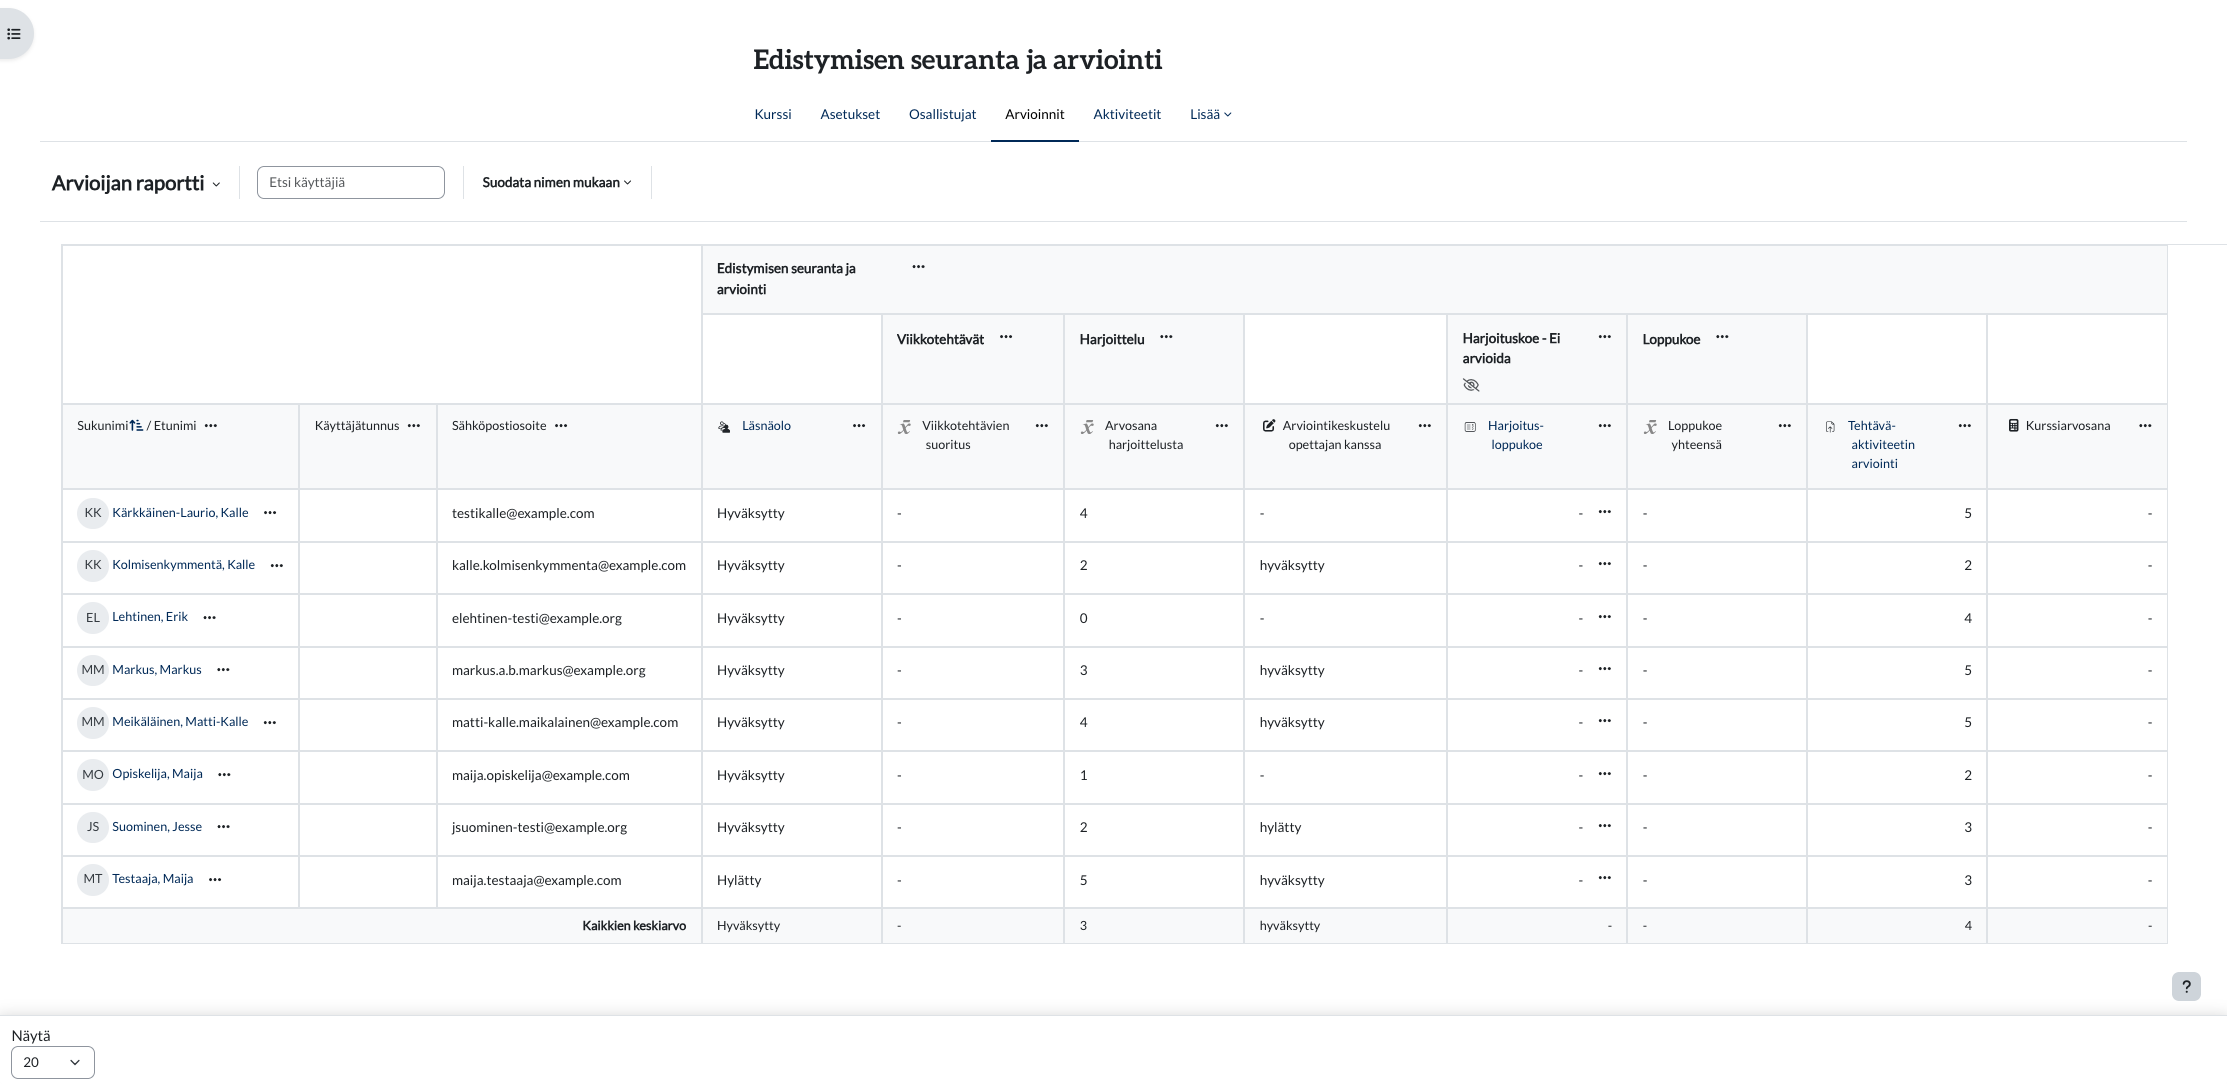Open Suodata nimen mukaan filter dropdown
This screenshot has height=1084, width=2227.
pyautogui.click(x=556, y=183)
